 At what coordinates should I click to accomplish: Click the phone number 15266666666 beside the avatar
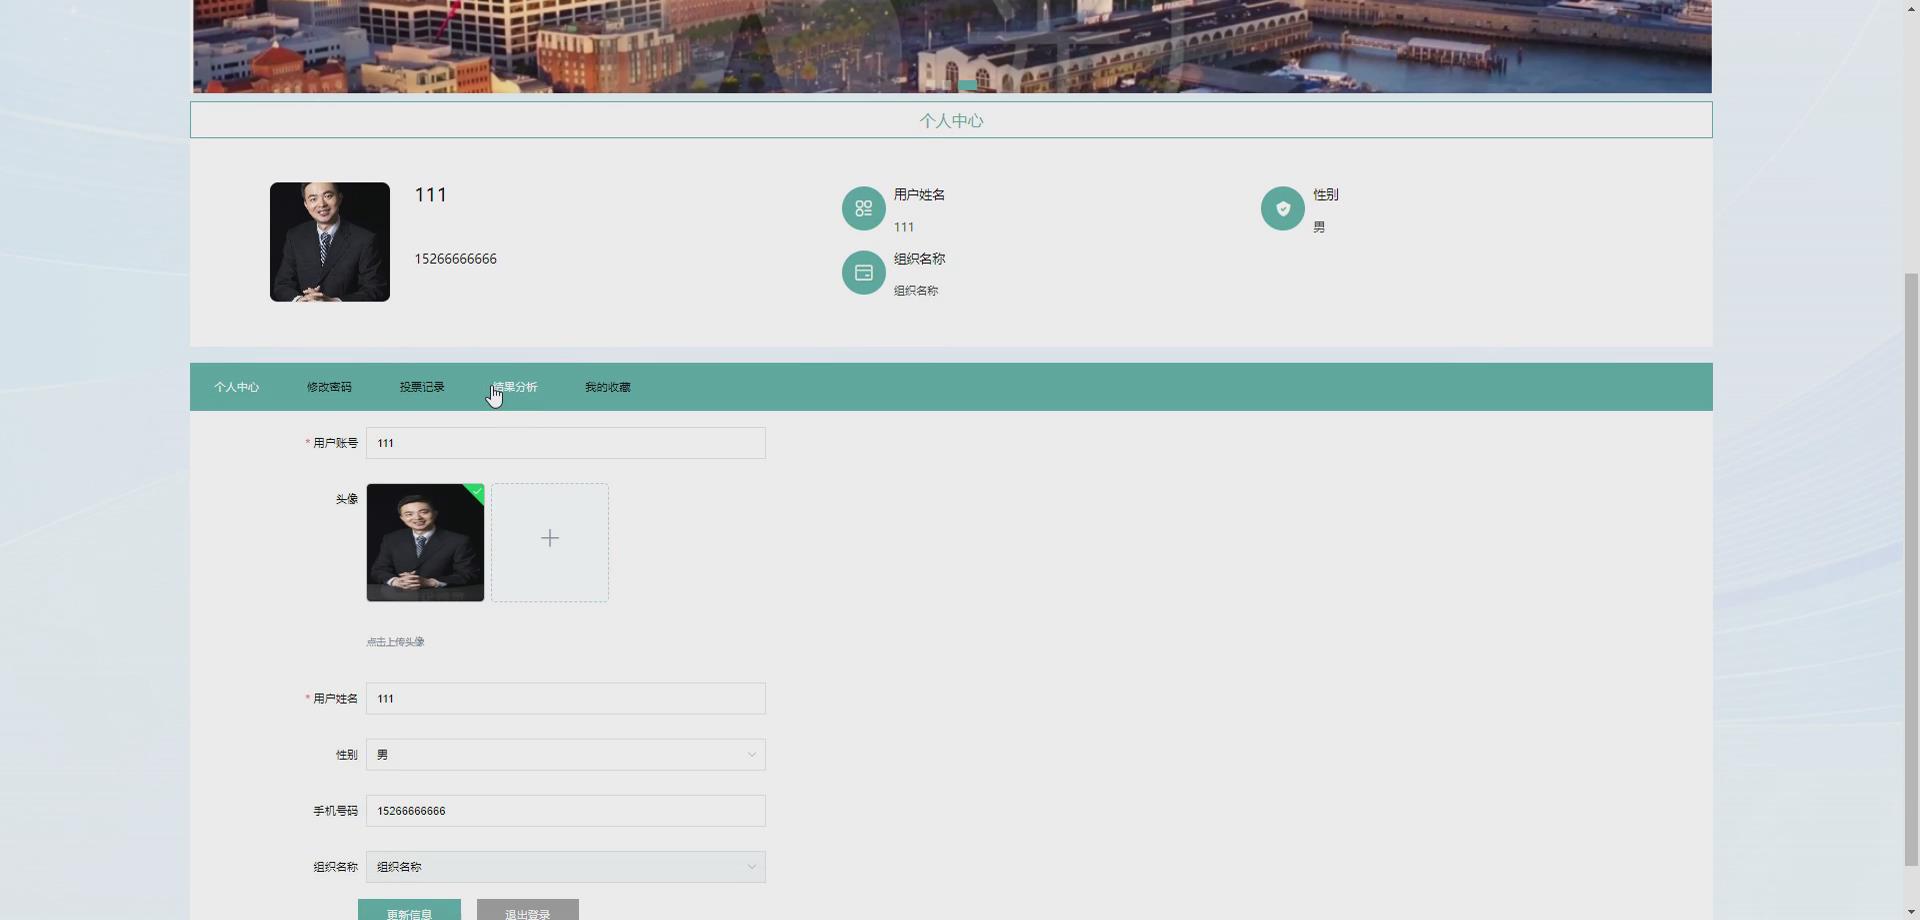456,259
